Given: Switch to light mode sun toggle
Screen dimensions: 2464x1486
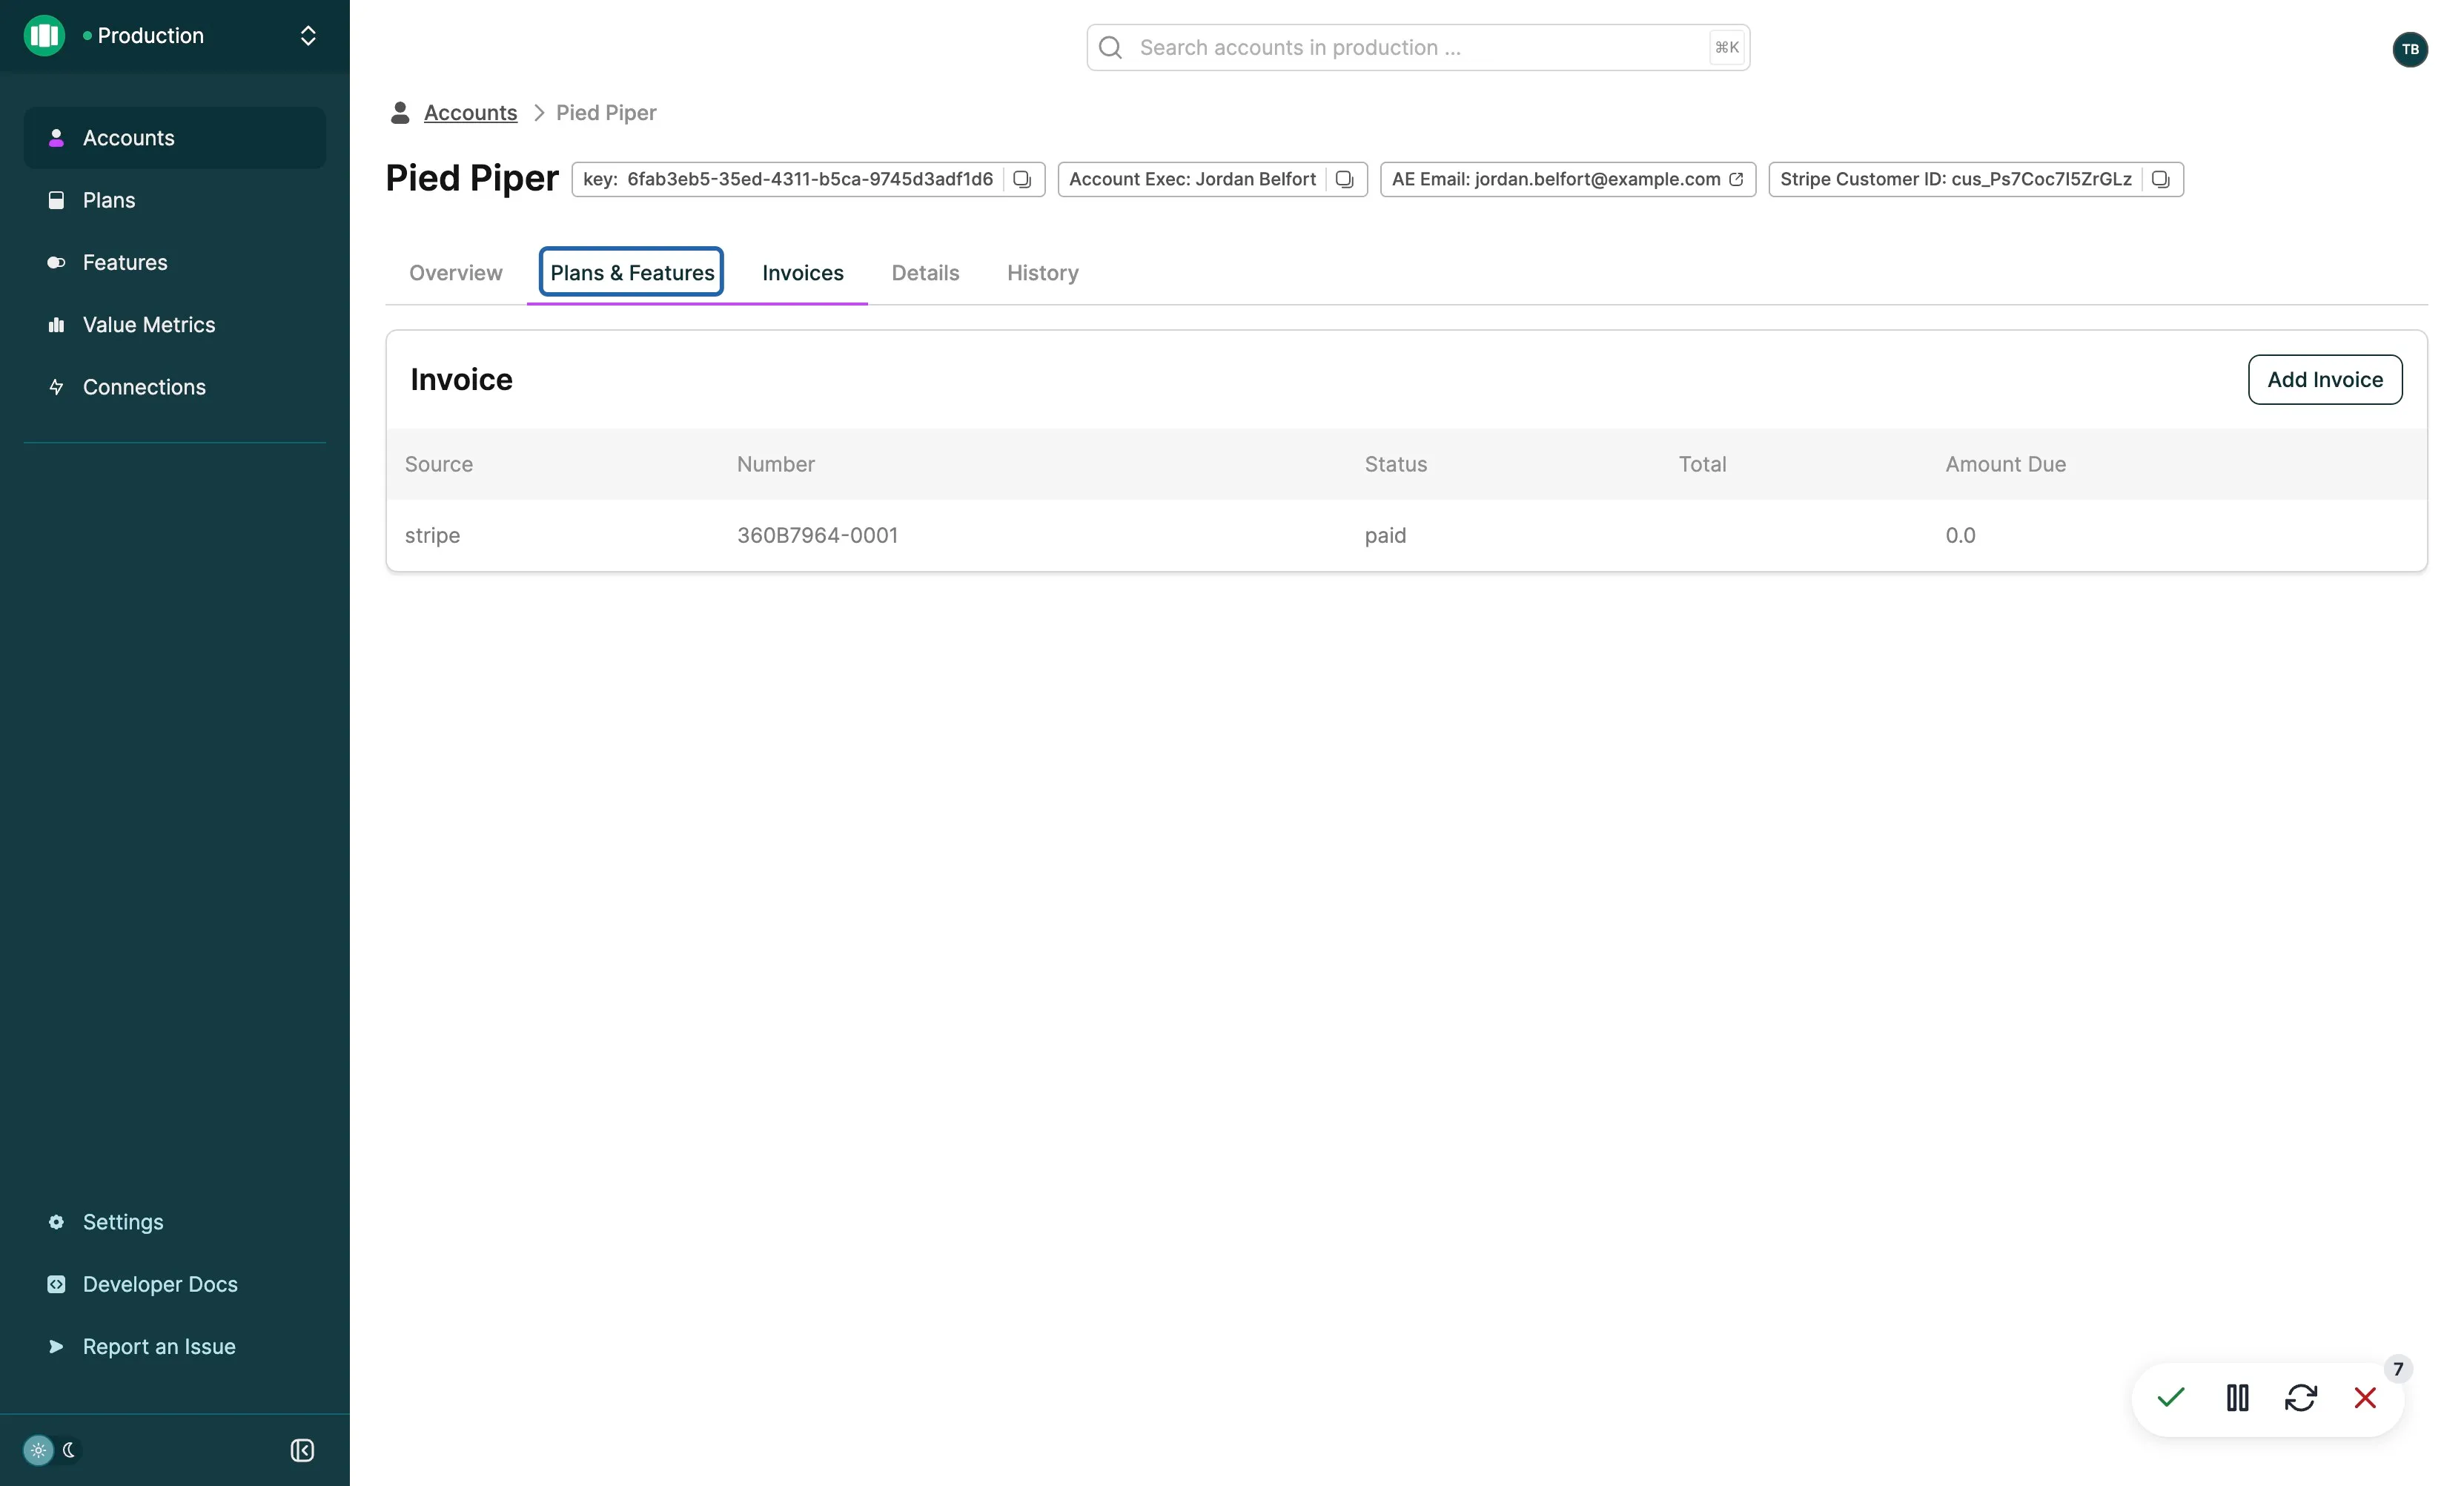Looking at the screenshot, I should pos(38,1450).
